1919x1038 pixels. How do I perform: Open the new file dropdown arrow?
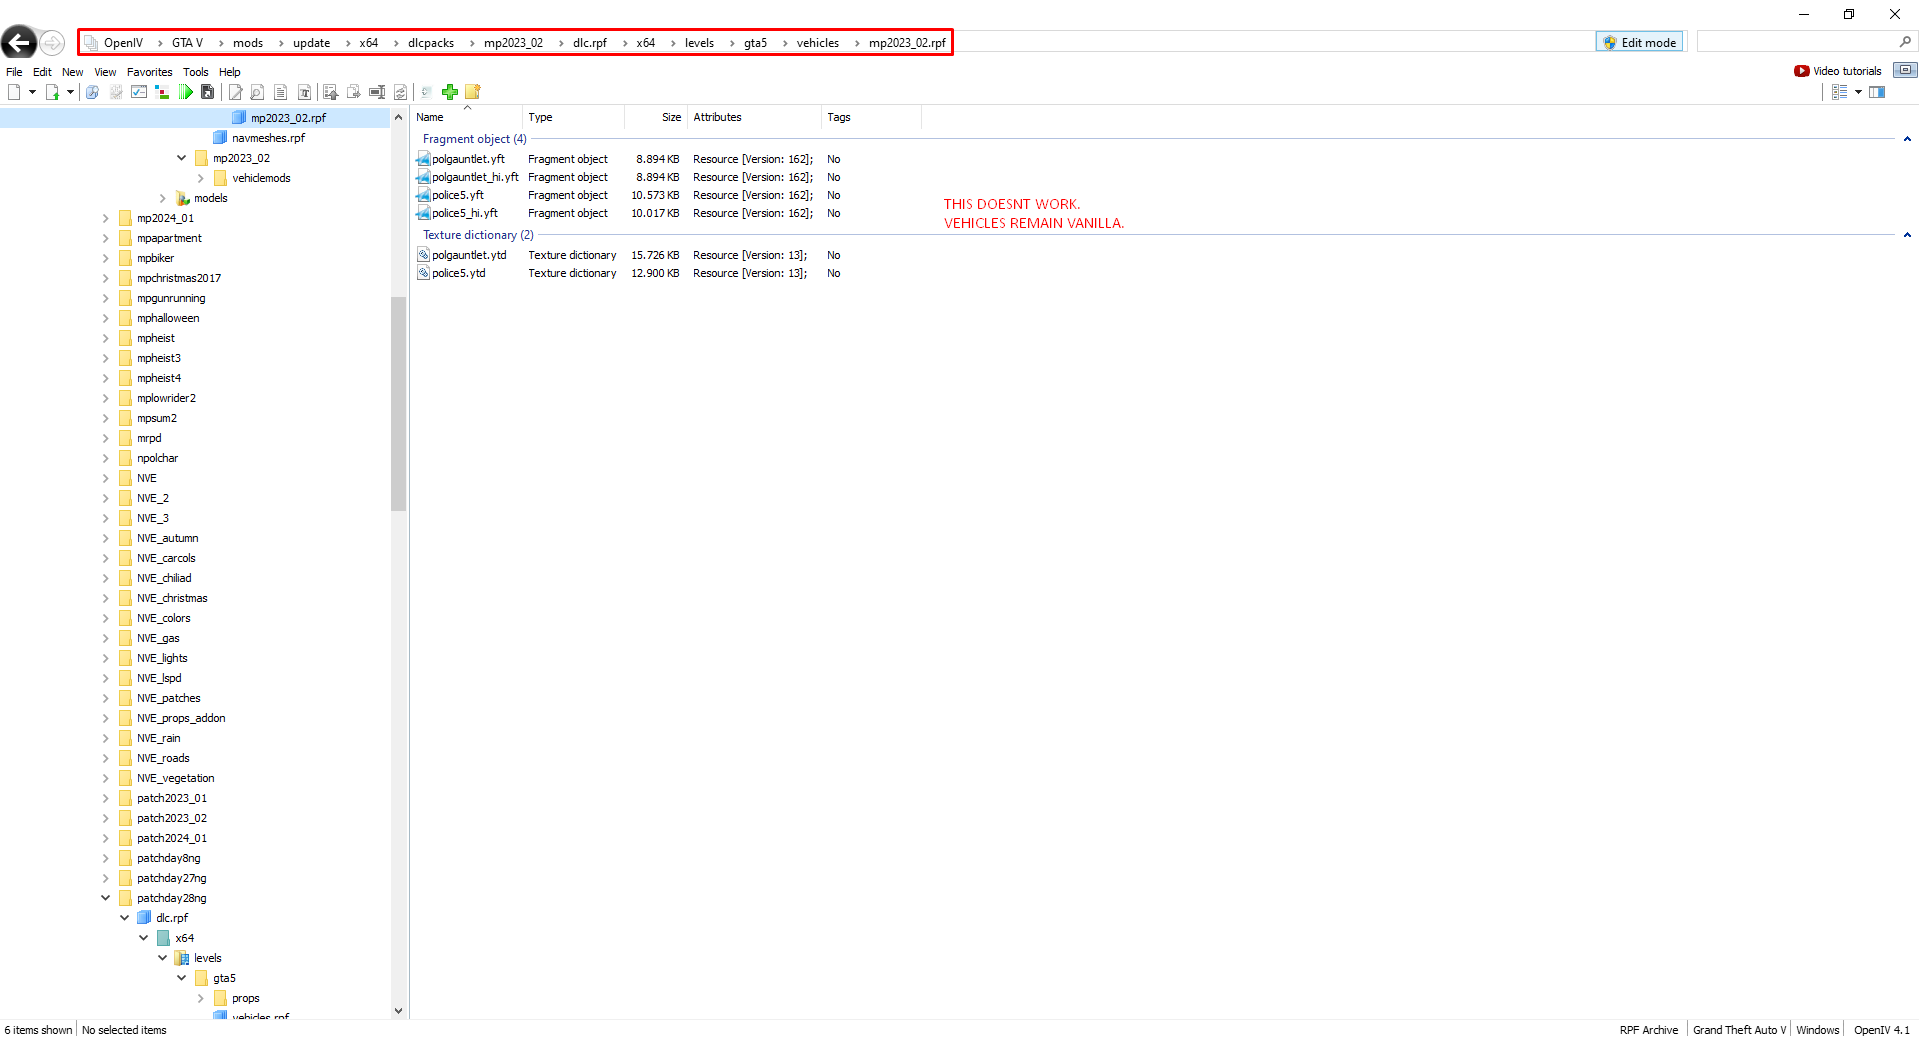point(32,92)
